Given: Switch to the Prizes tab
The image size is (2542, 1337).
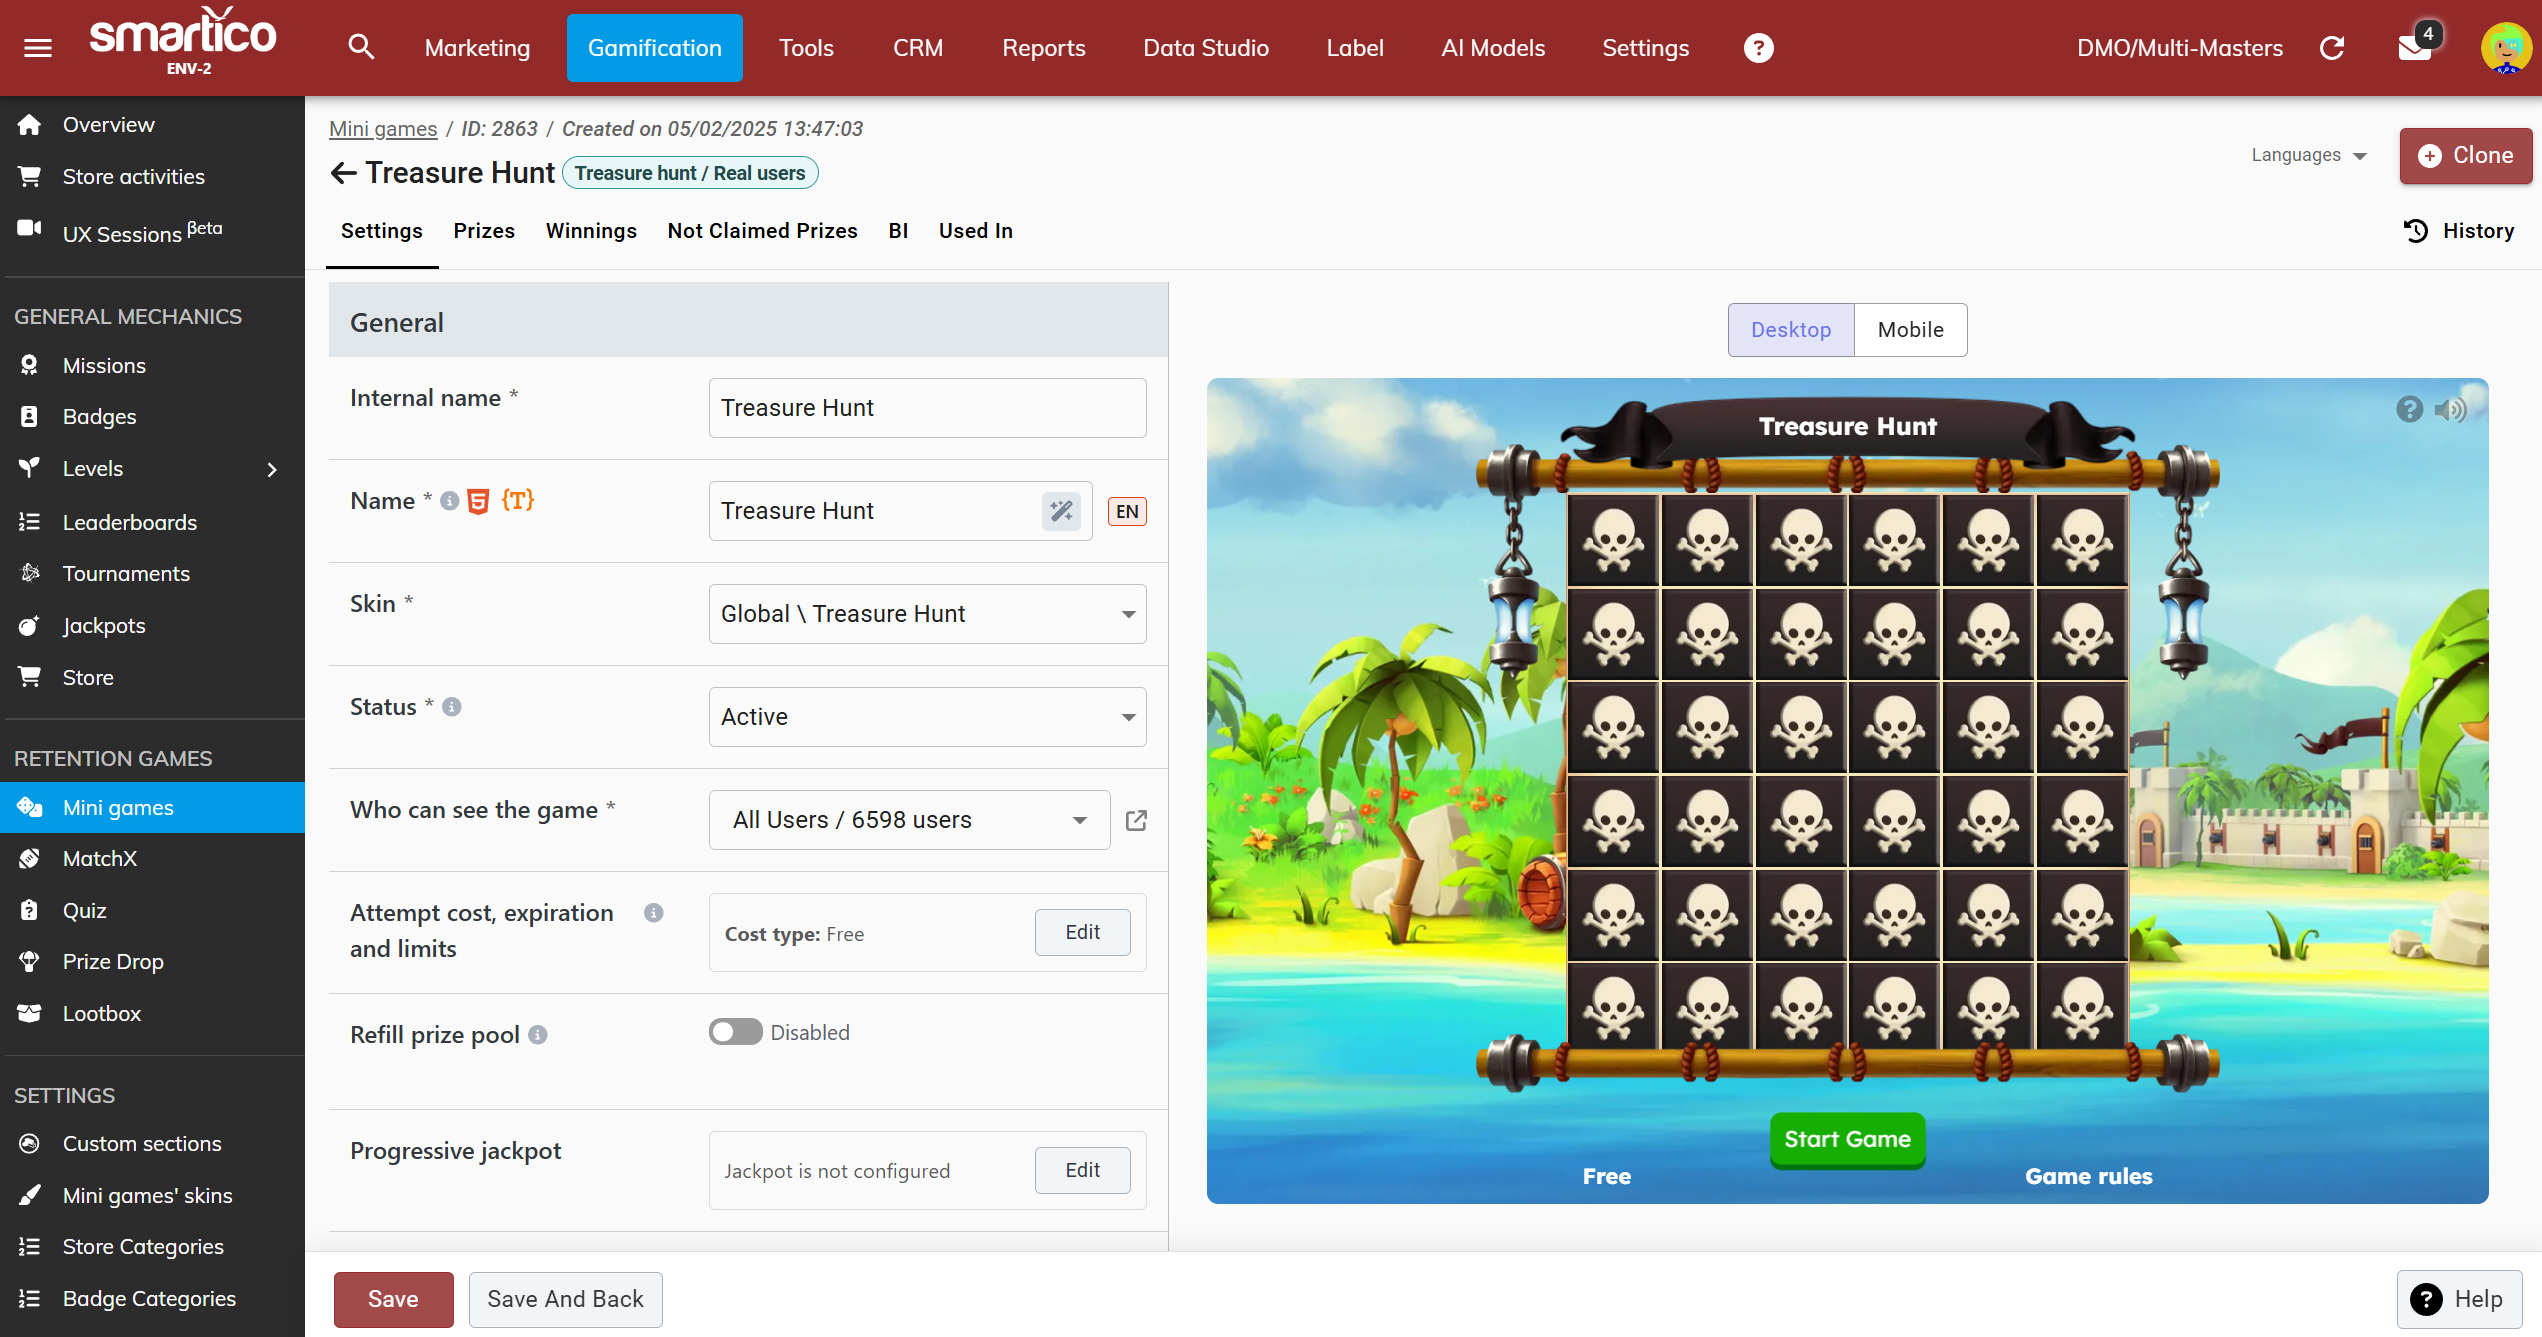Looking at the screenshot, I should pos(484,231).
